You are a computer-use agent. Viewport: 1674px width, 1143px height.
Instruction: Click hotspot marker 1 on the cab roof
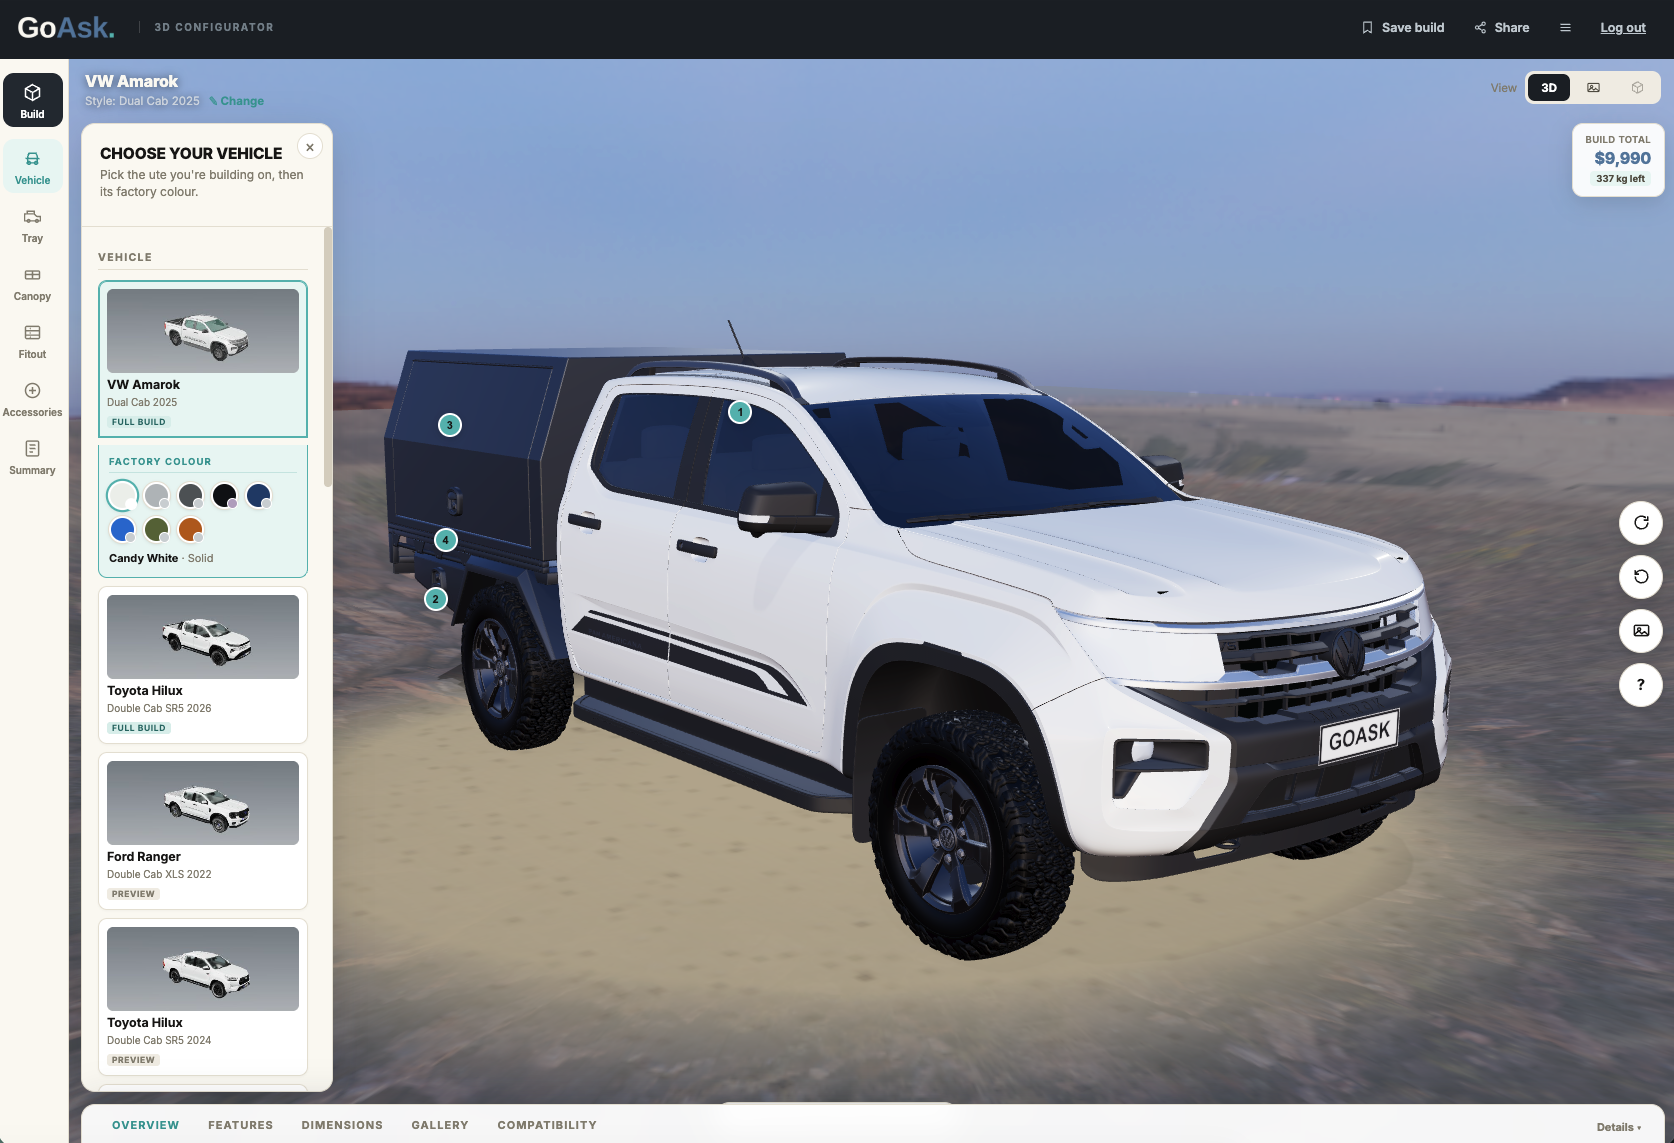coord(740,412)
